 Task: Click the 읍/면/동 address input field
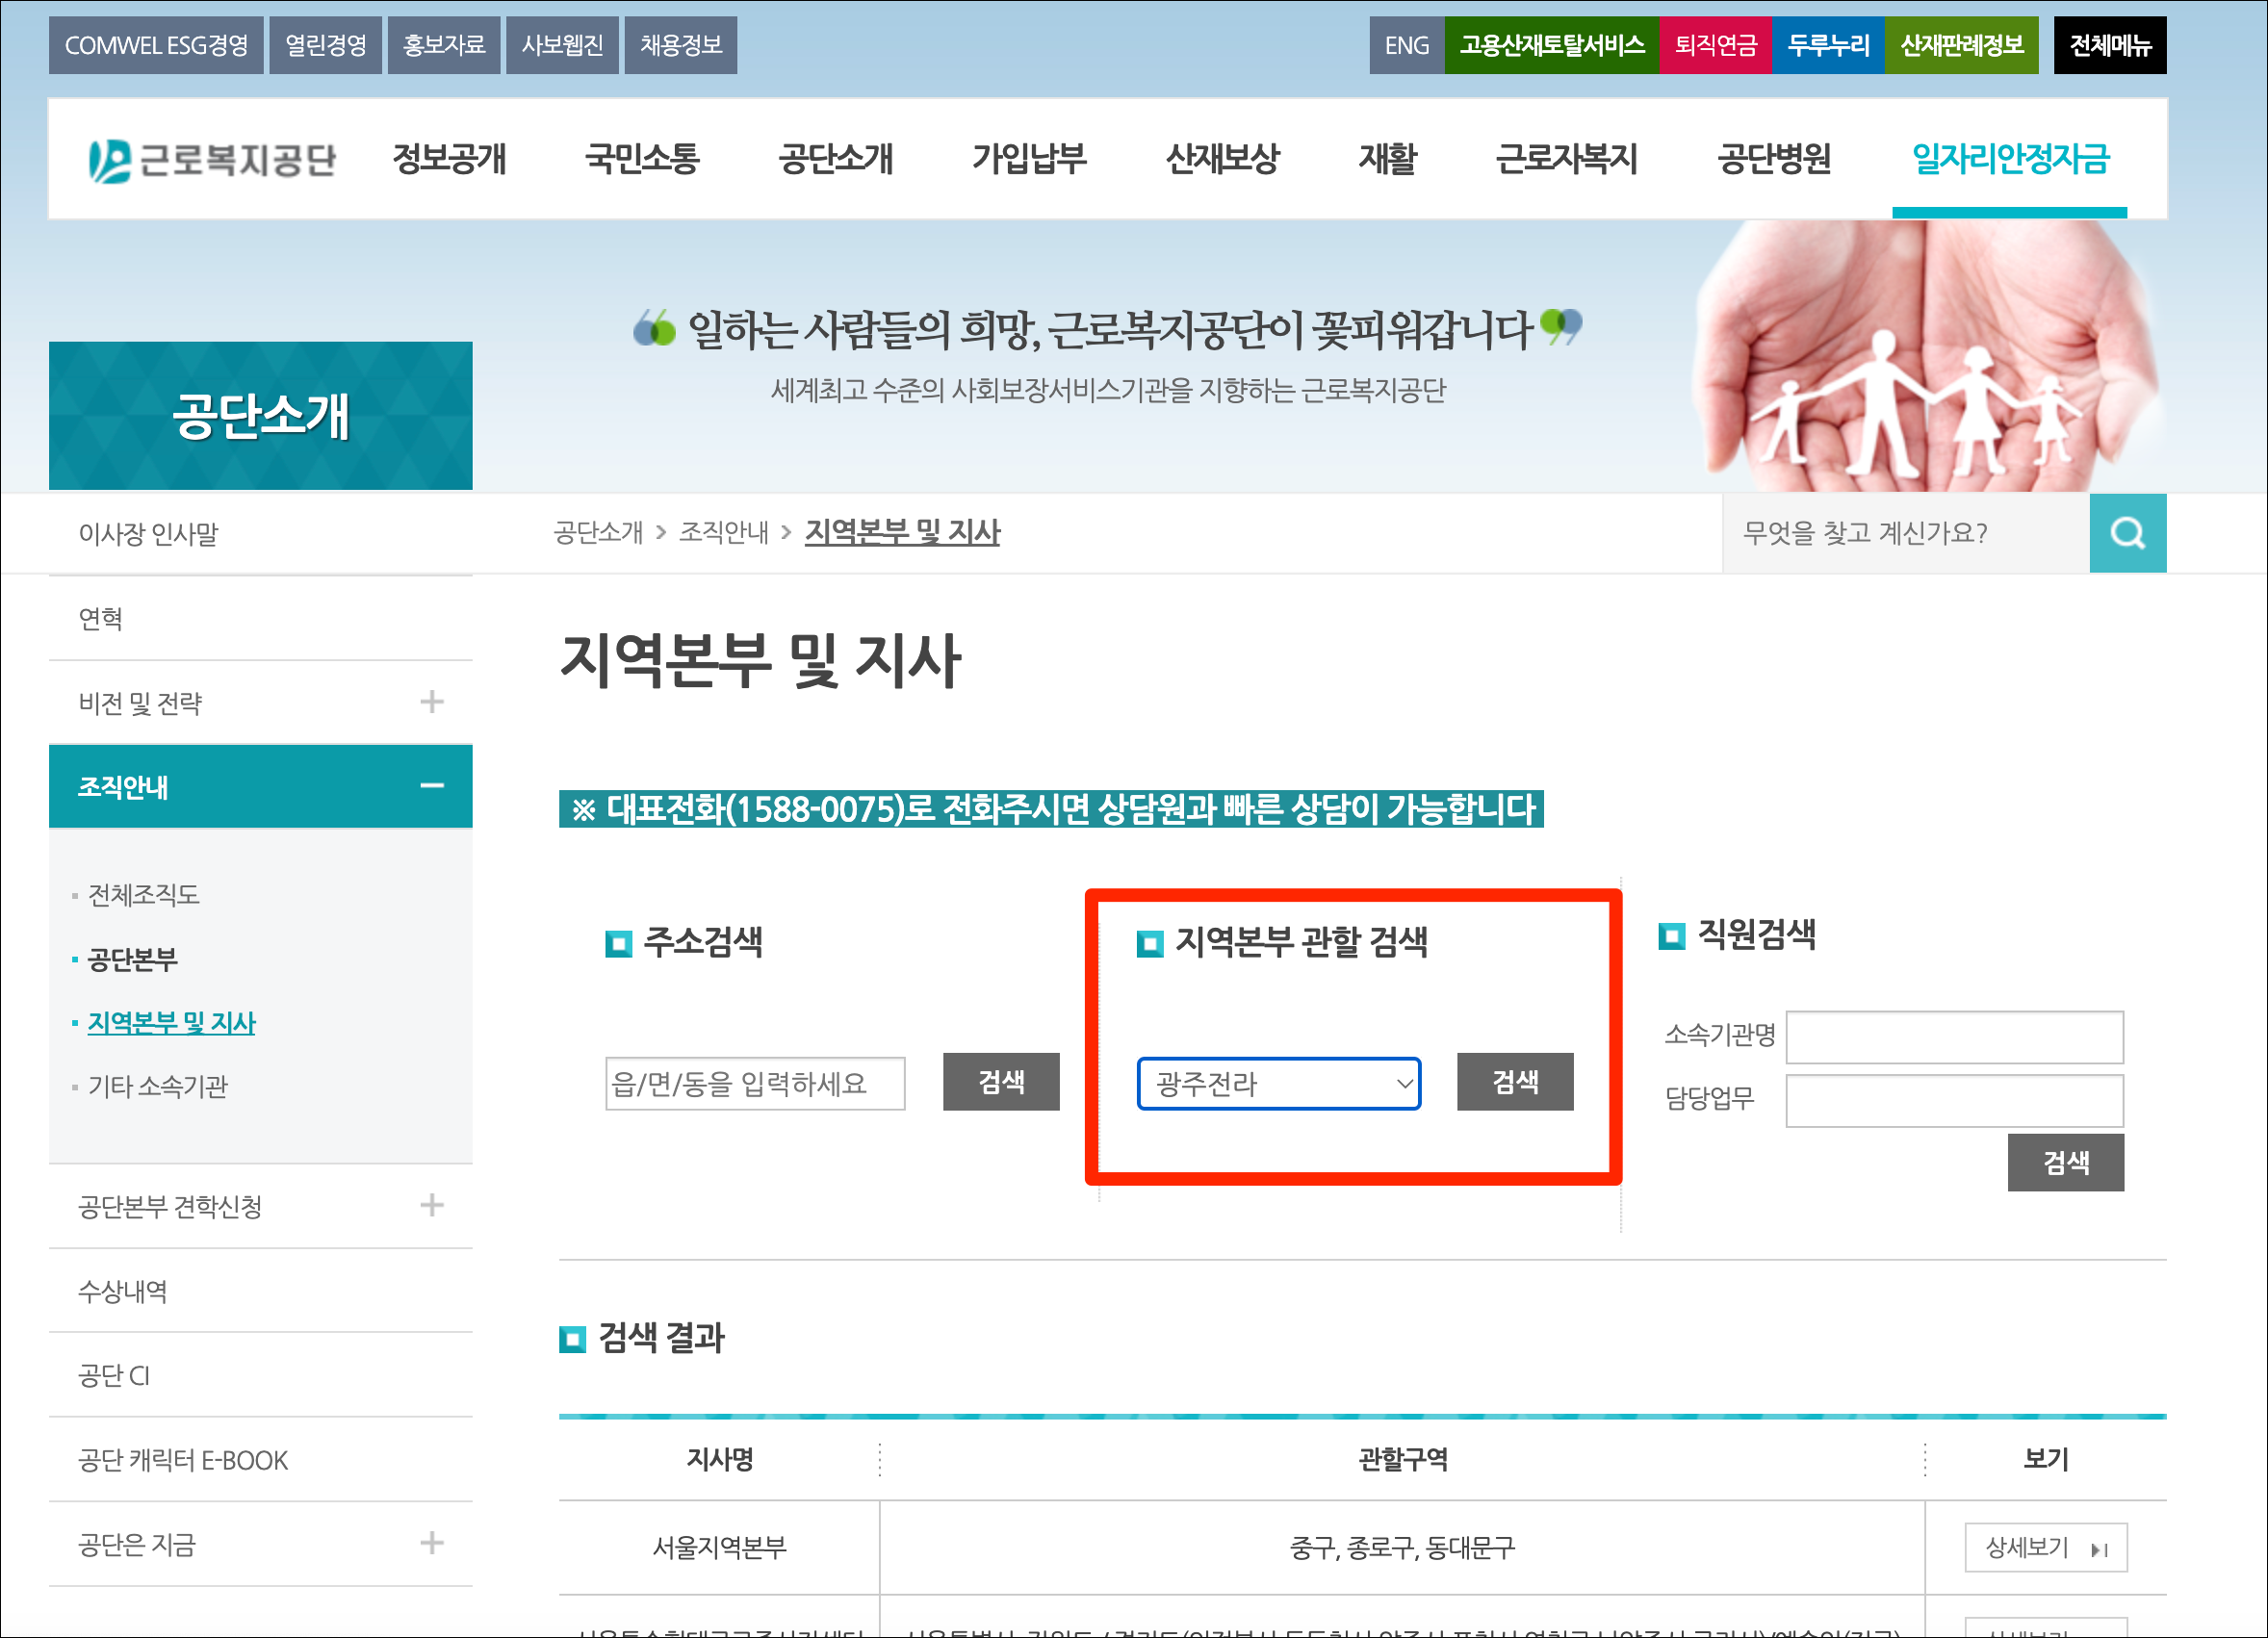click(754, 1083)
